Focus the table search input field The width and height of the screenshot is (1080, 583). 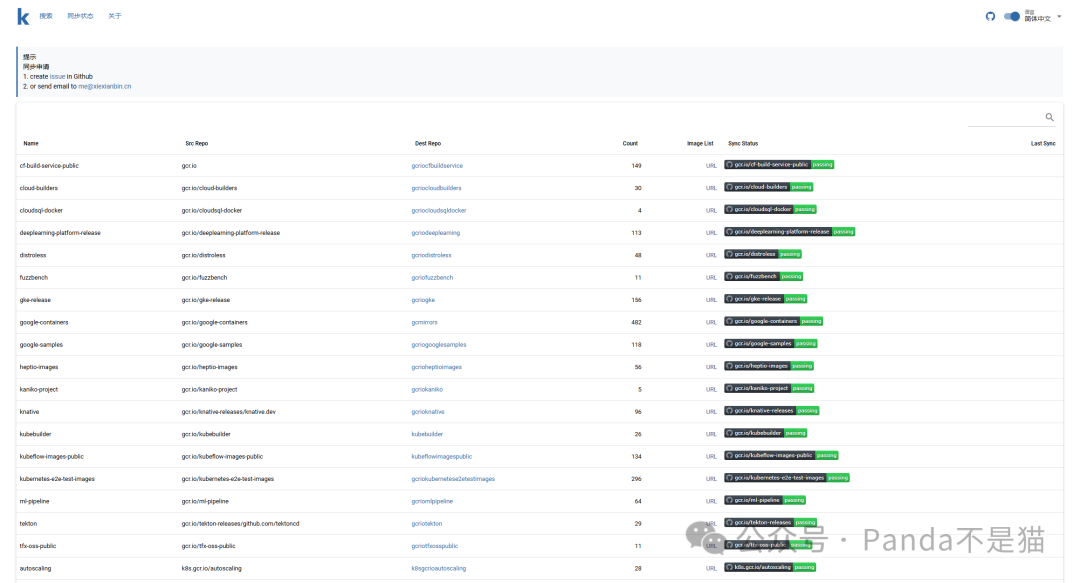point(1006,118)
